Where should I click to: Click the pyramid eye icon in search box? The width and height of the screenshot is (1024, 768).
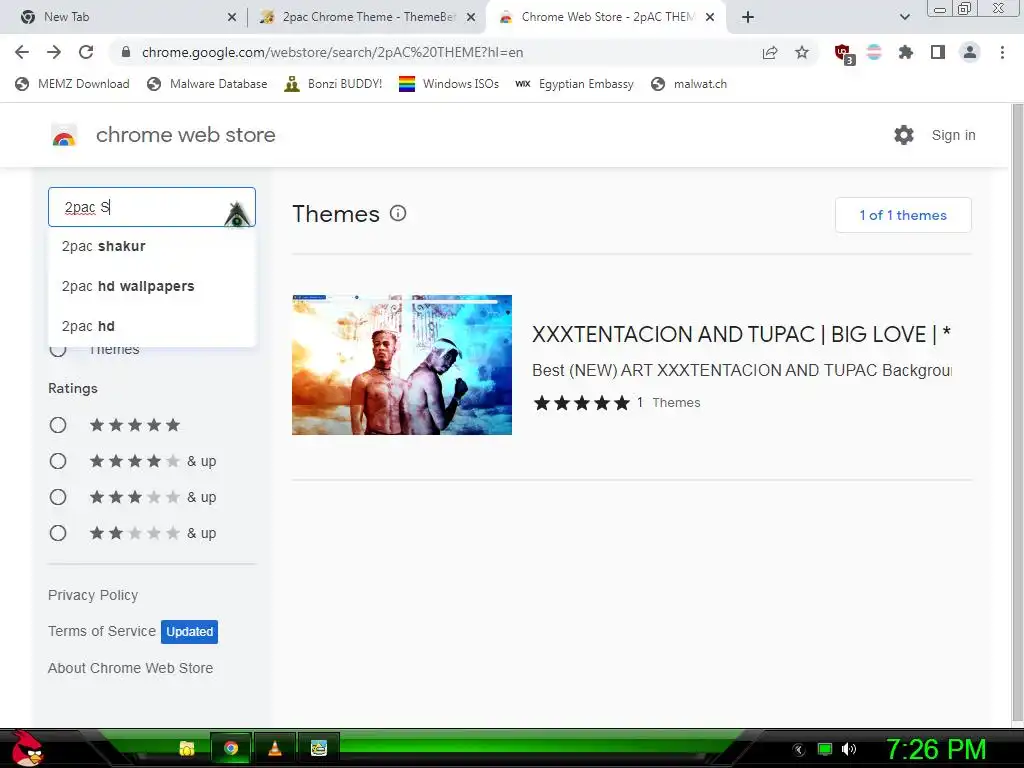click(236, 214)
